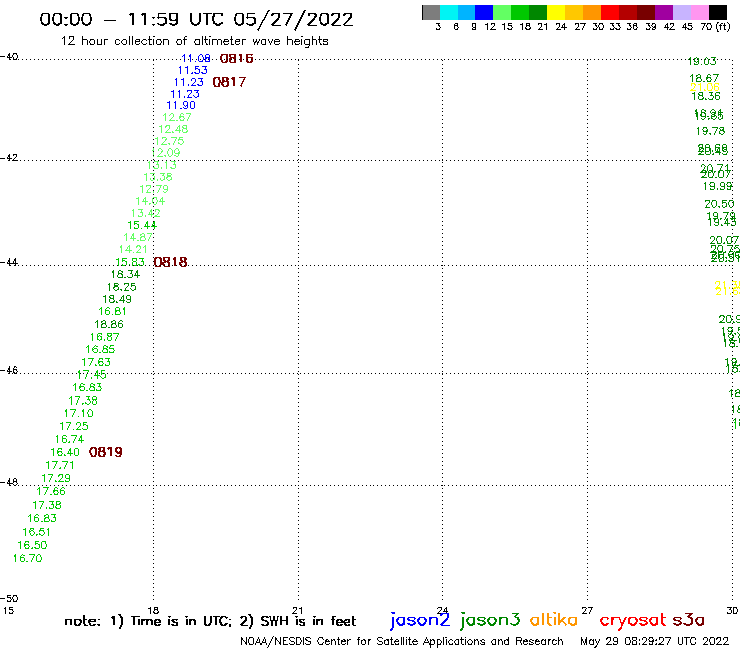Click the 16.40 value beside 0819
The height and width of the screenshot is (650, 740).
click(65, 452)
